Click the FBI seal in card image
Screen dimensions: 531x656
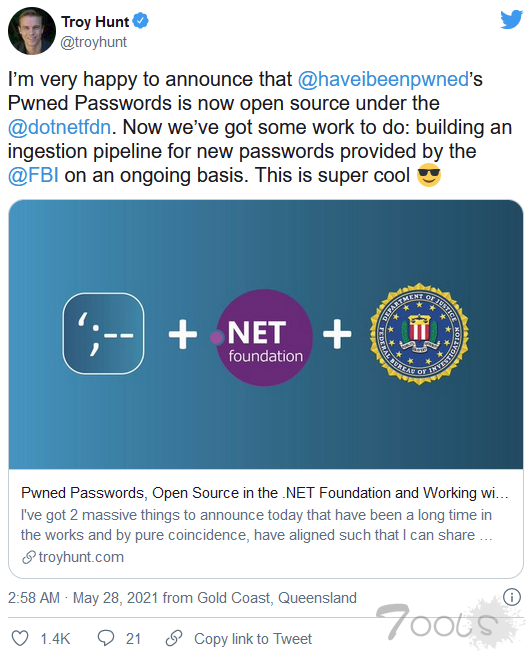pos(419,334)
